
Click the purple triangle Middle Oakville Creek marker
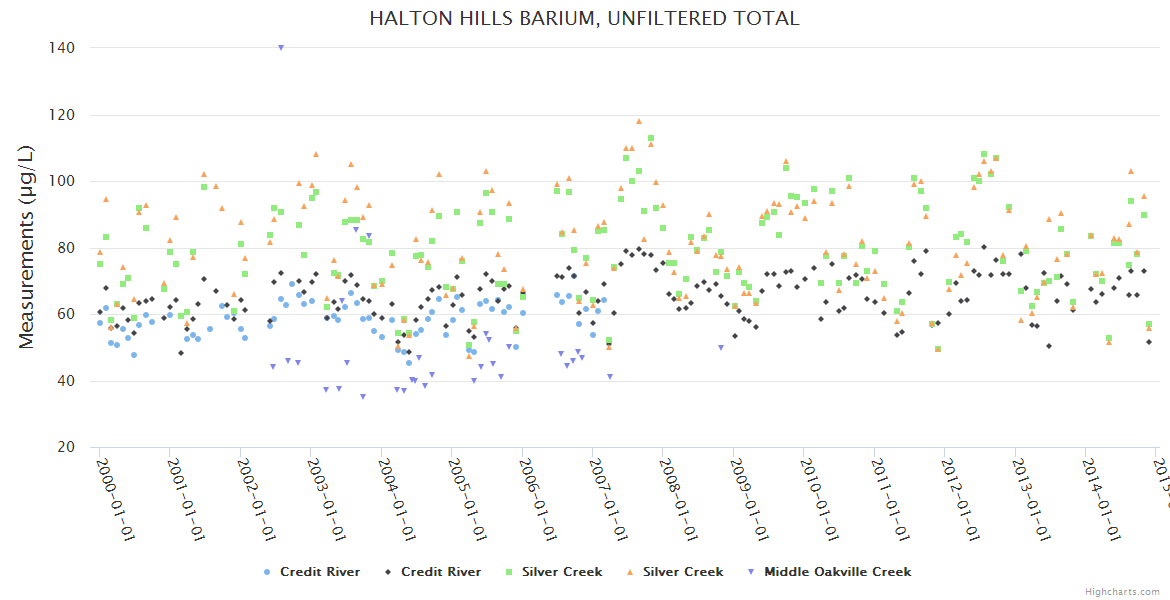click(x=750, y=572)
